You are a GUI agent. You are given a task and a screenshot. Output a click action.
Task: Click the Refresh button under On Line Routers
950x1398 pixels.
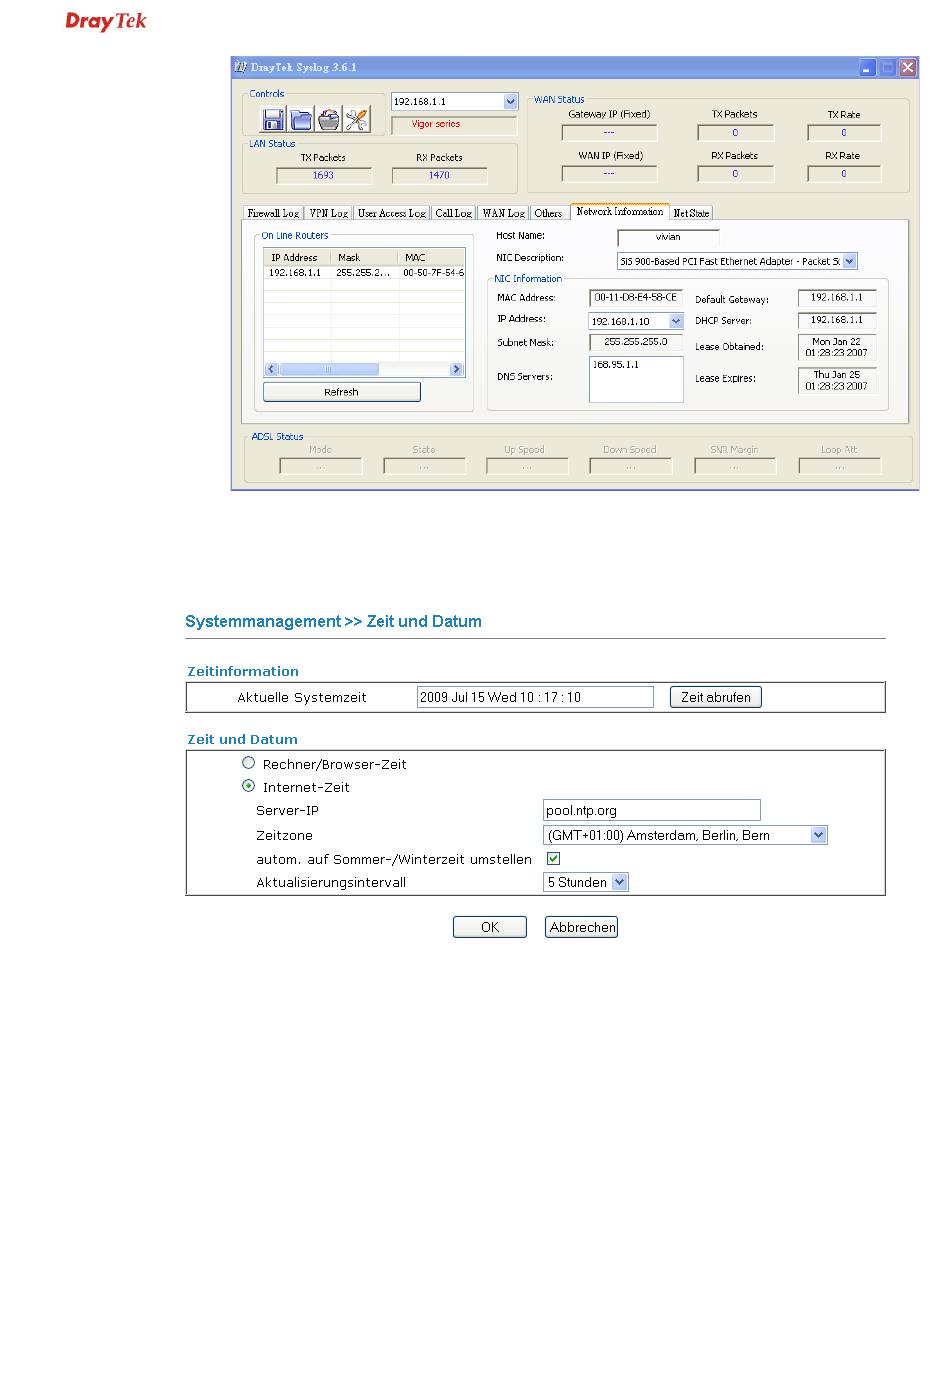(342, 392)
